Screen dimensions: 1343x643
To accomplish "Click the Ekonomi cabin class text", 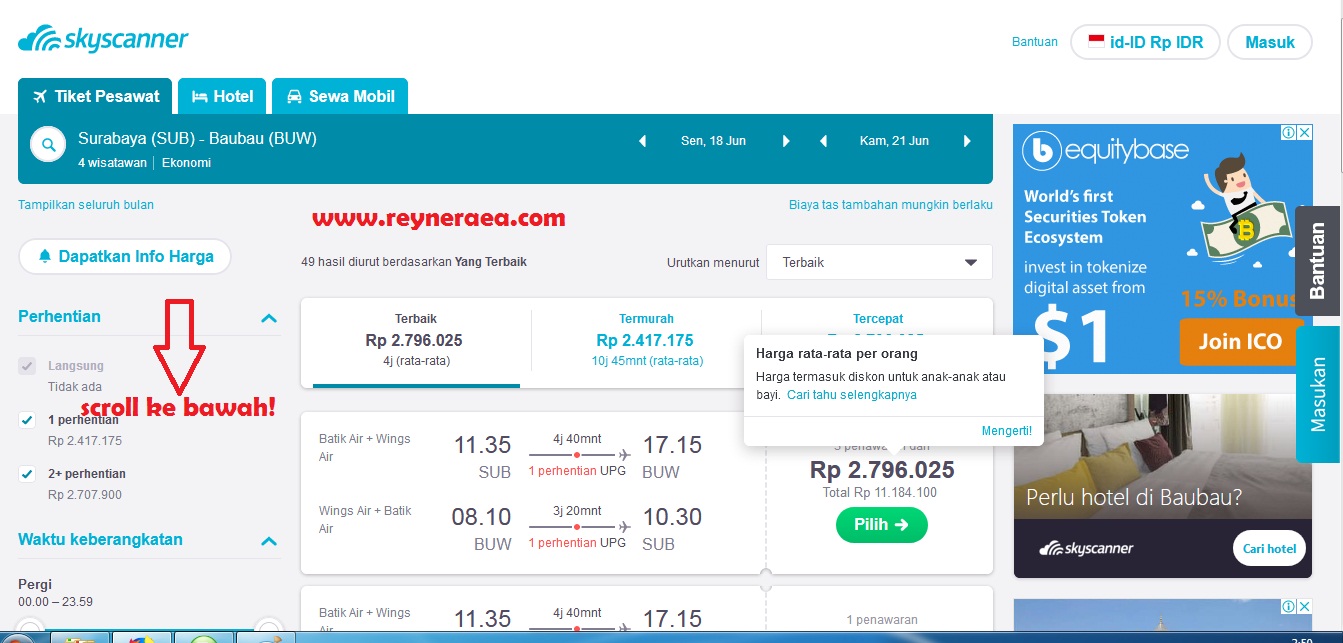I will [x=186, y=162].
